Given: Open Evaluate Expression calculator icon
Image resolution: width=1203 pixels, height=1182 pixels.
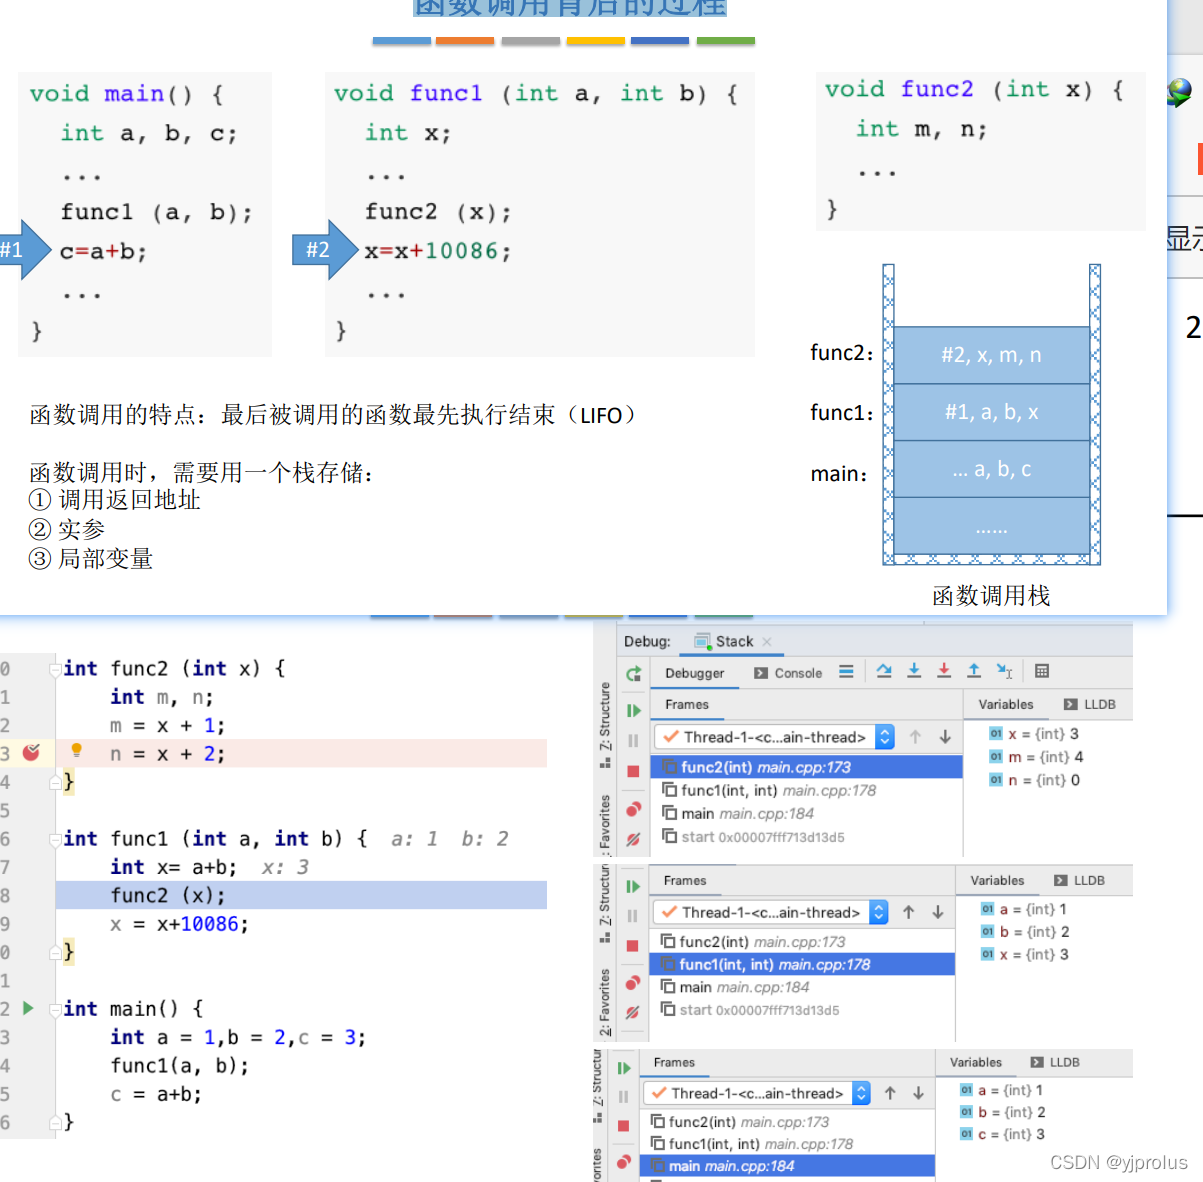Looking at the screenshot, I should pos(1042,671).
